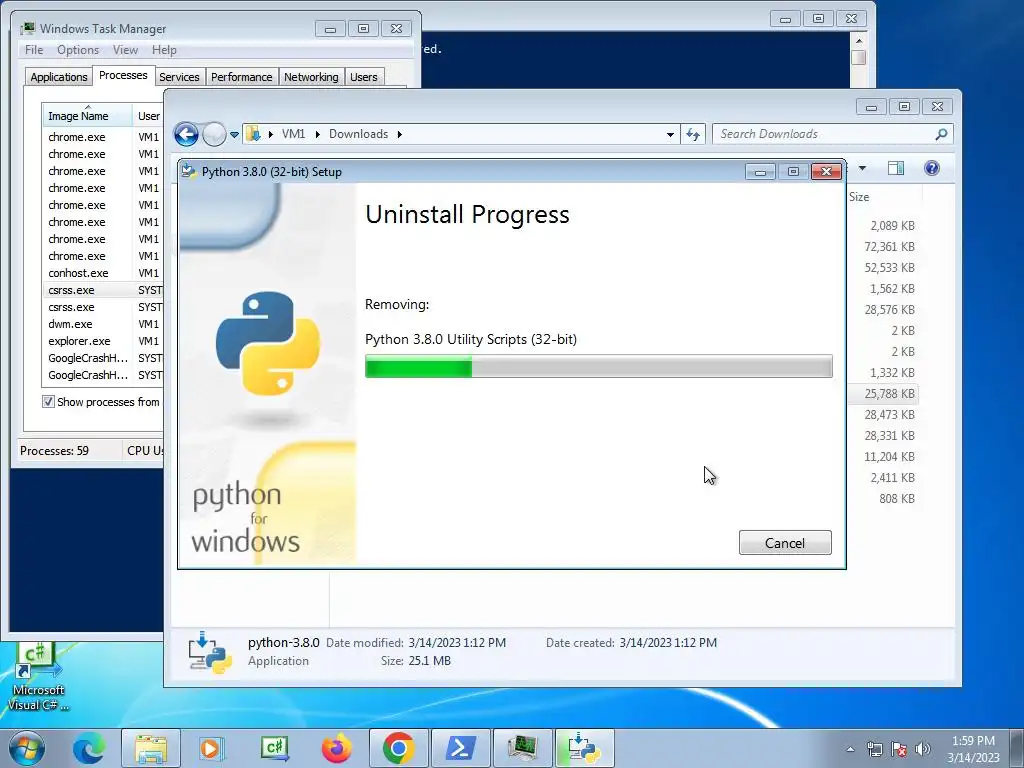Sort processes by User column
Screen dimensions: 1024x768
pyautogui.click(x=148, y=116)
